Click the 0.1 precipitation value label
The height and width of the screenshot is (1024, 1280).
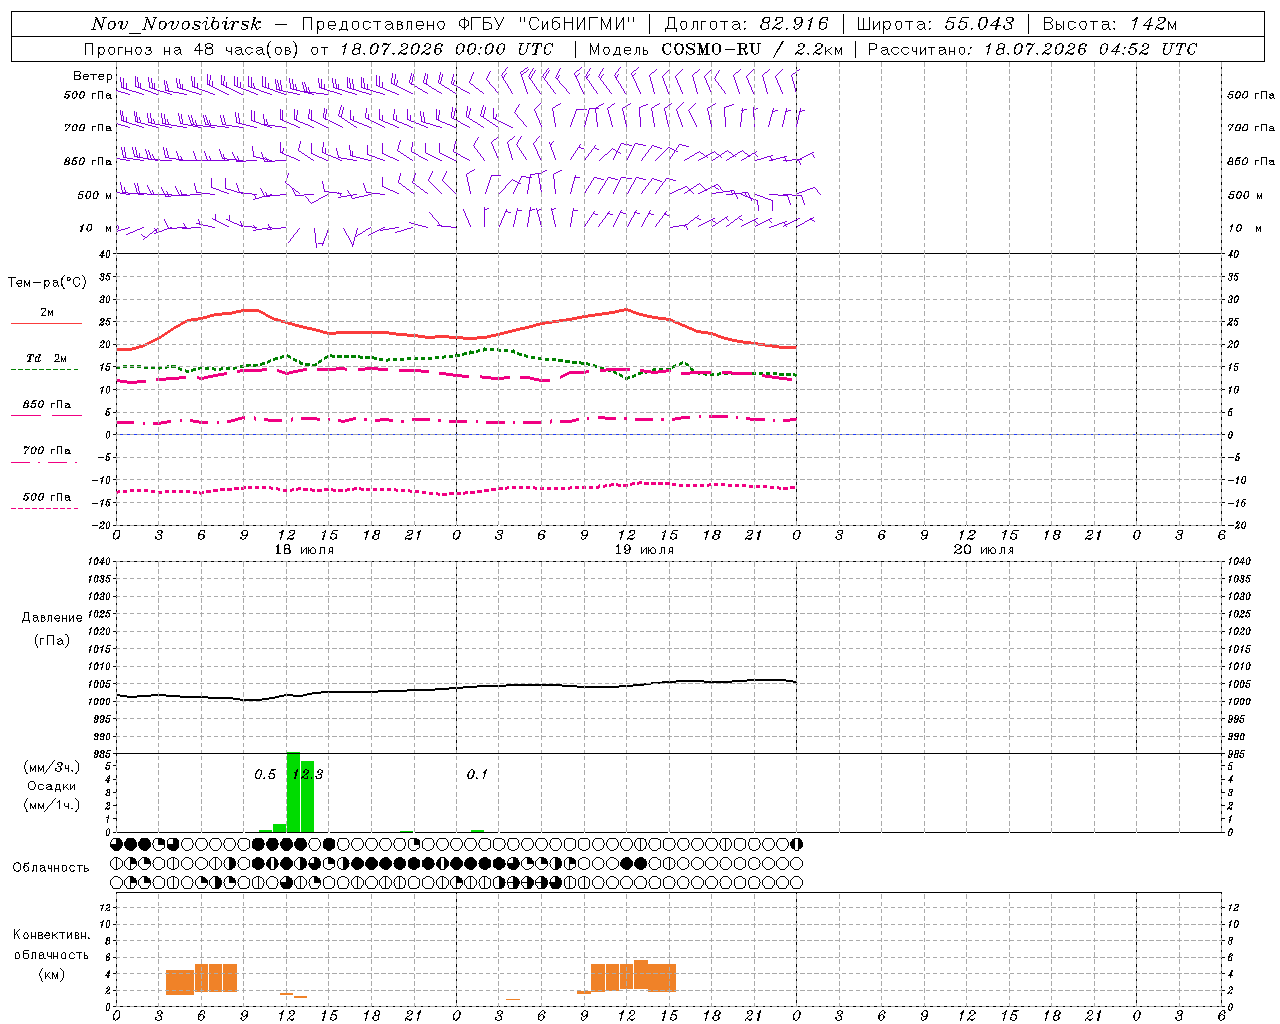477,774
